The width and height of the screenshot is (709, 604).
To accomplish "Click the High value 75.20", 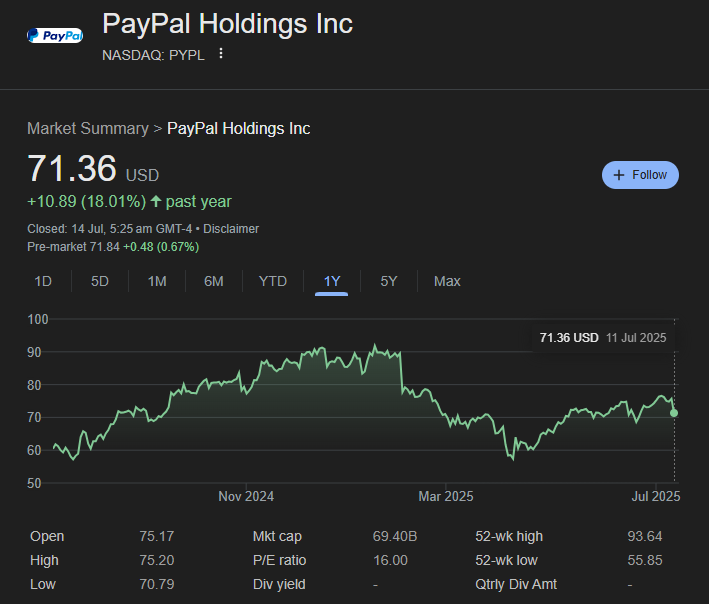I will 156,560.
